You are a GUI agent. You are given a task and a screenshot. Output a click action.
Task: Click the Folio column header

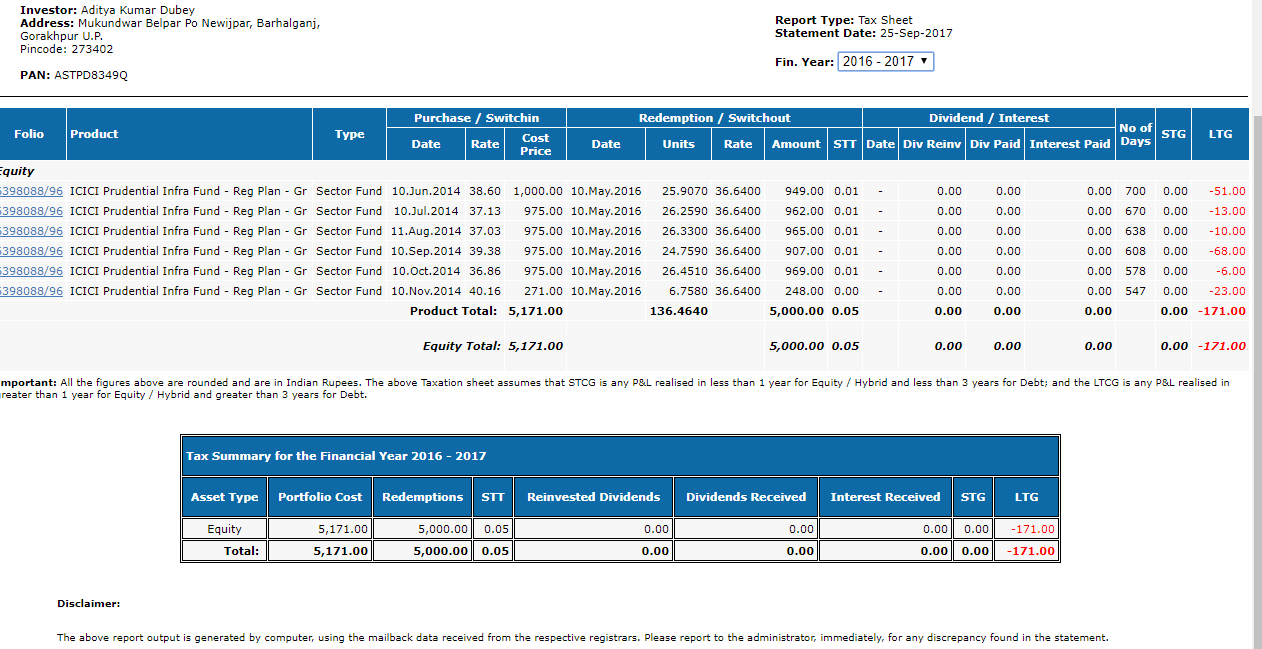coord(30,134)
